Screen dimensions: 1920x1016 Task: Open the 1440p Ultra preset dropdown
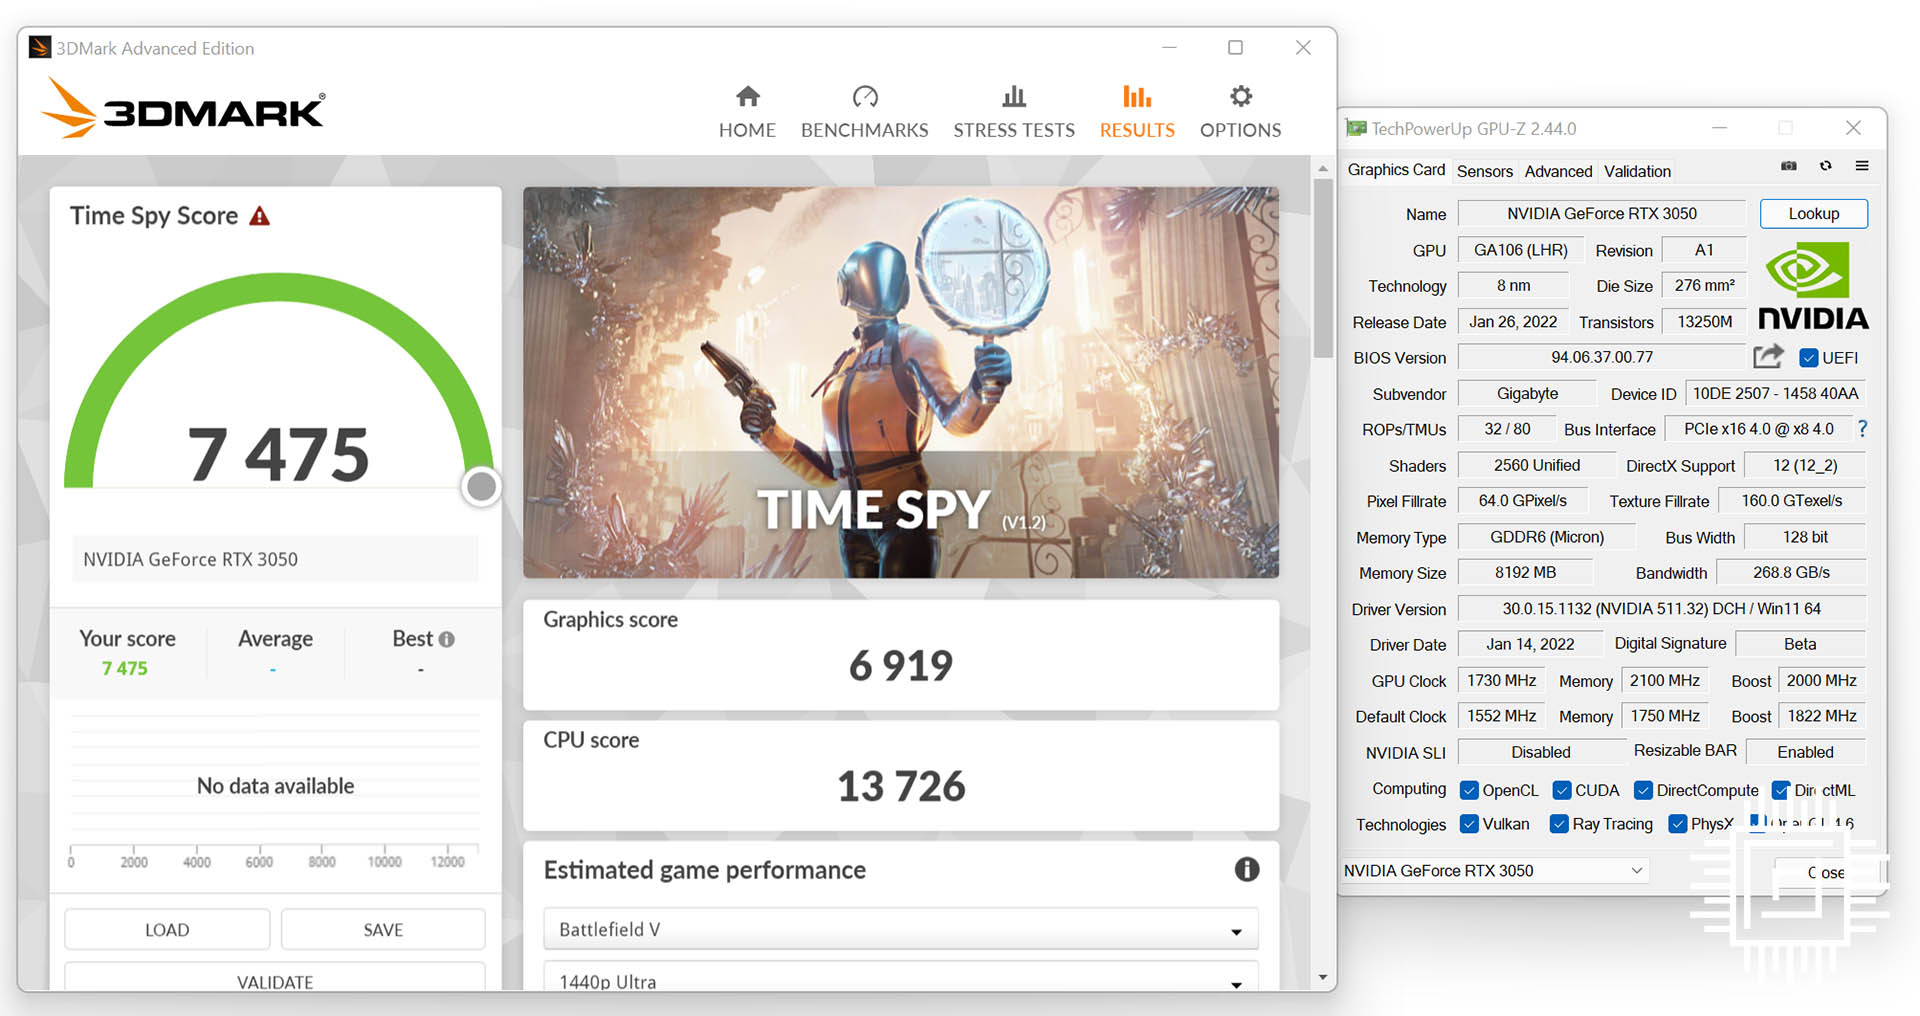(x=901, y=978)
